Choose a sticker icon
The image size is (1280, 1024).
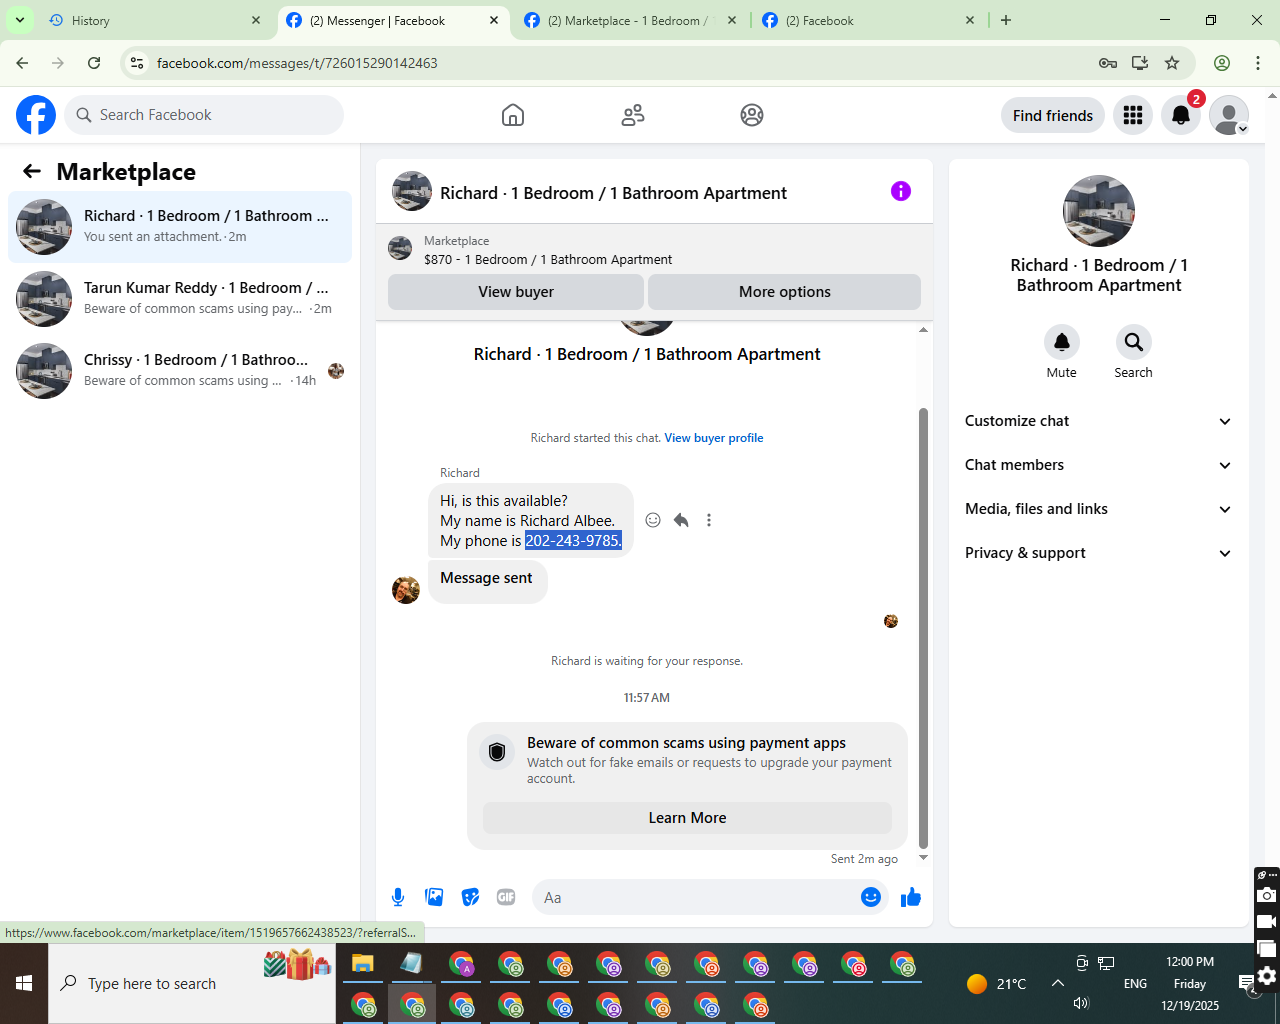(x=470, y=897)
